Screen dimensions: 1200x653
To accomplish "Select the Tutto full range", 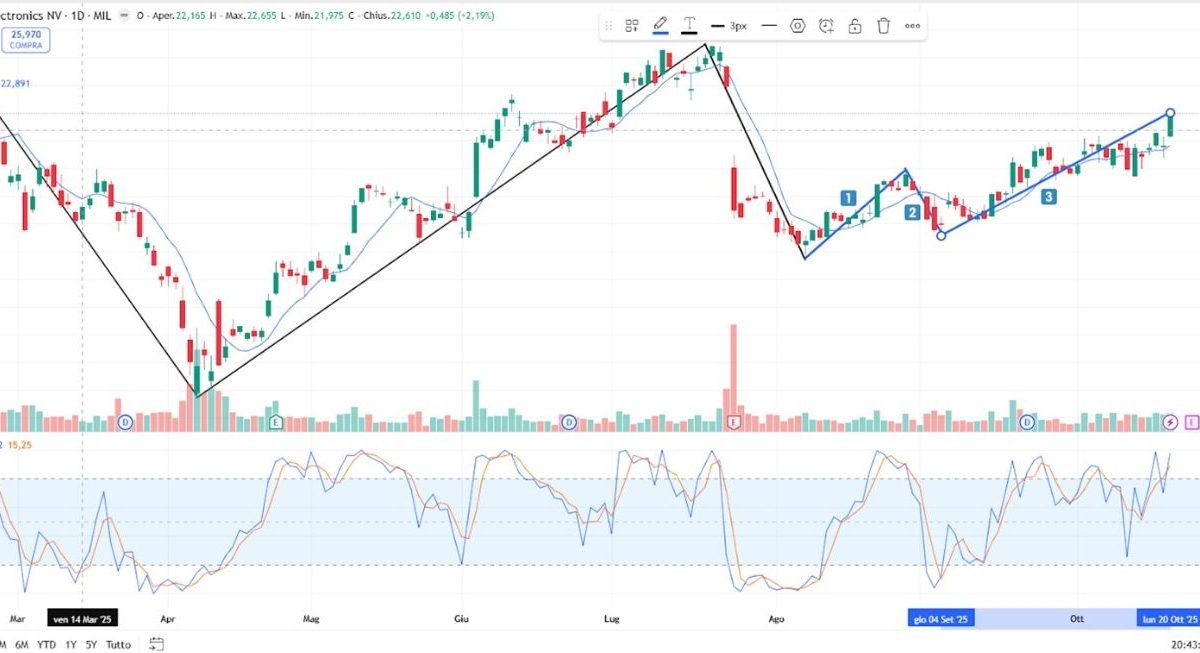I will (x=118, y=645).
